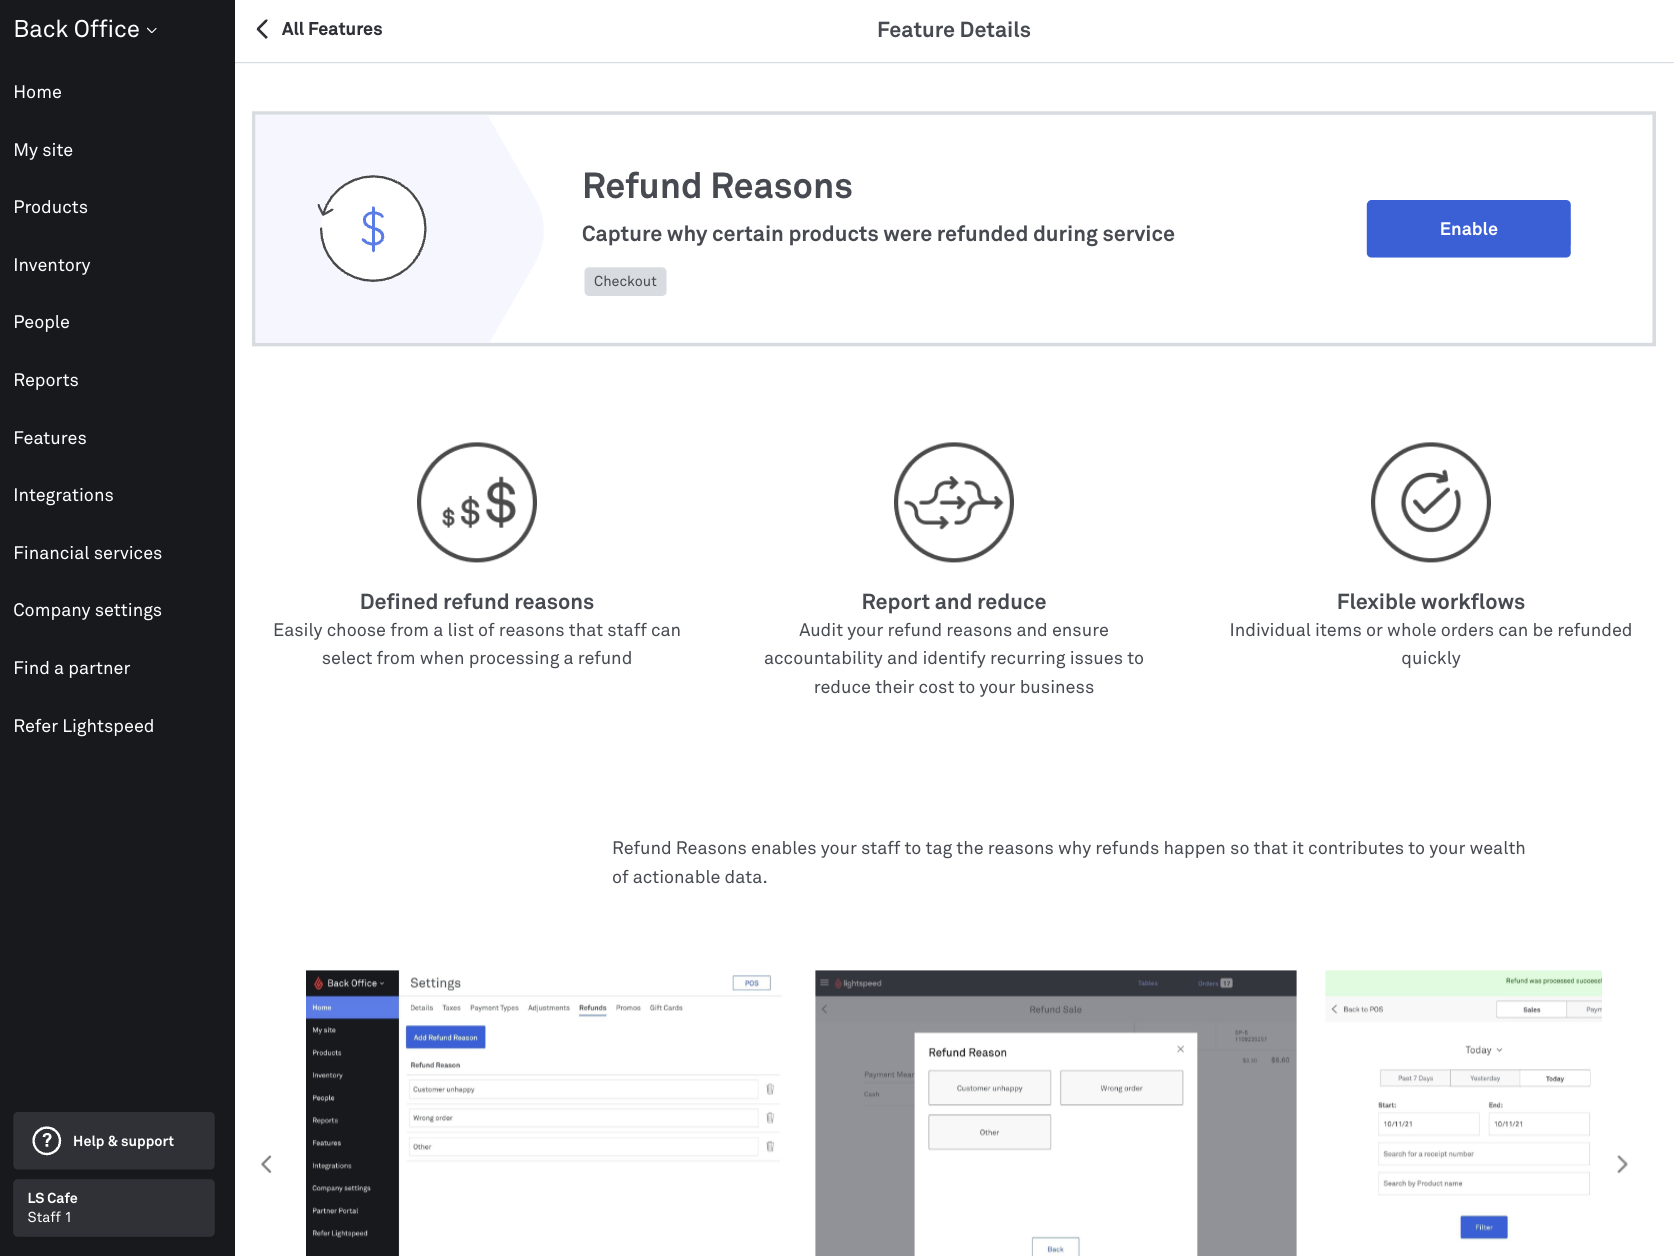
Task: Go to Financial services
Action: [88, 553]
